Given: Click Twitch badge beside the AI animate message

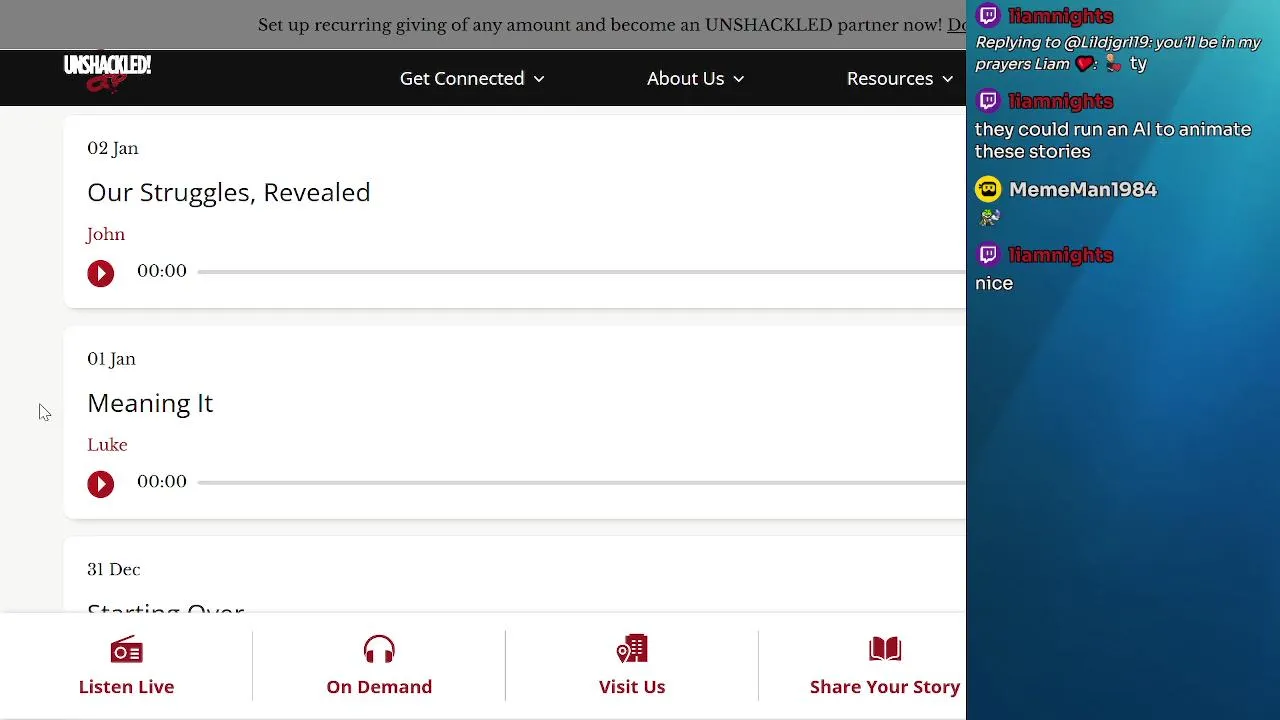Looking at the screenshot, I should (x=988, y=101).
